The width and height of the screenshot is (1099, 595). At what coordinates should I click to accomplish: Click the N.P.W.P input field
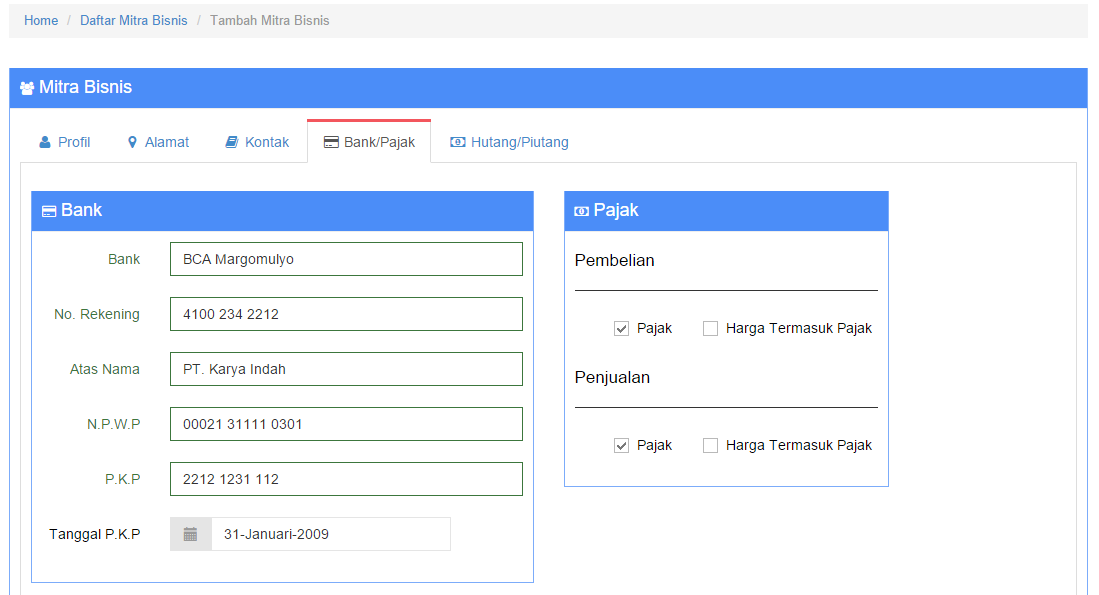(346, 424)
